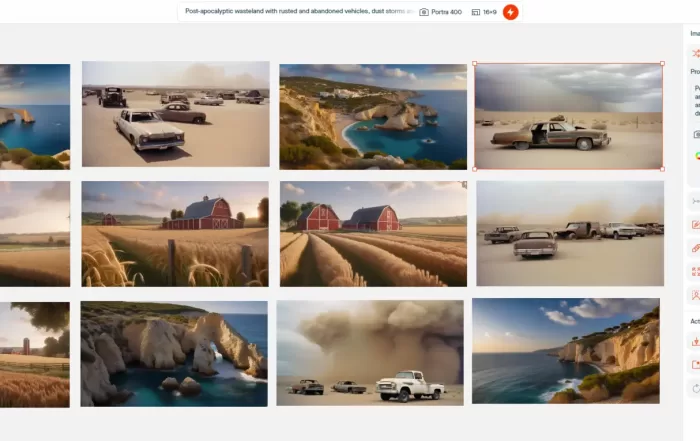Click the bottom-right handle of the selected image

pyautogui.click(x=662, y=169)
